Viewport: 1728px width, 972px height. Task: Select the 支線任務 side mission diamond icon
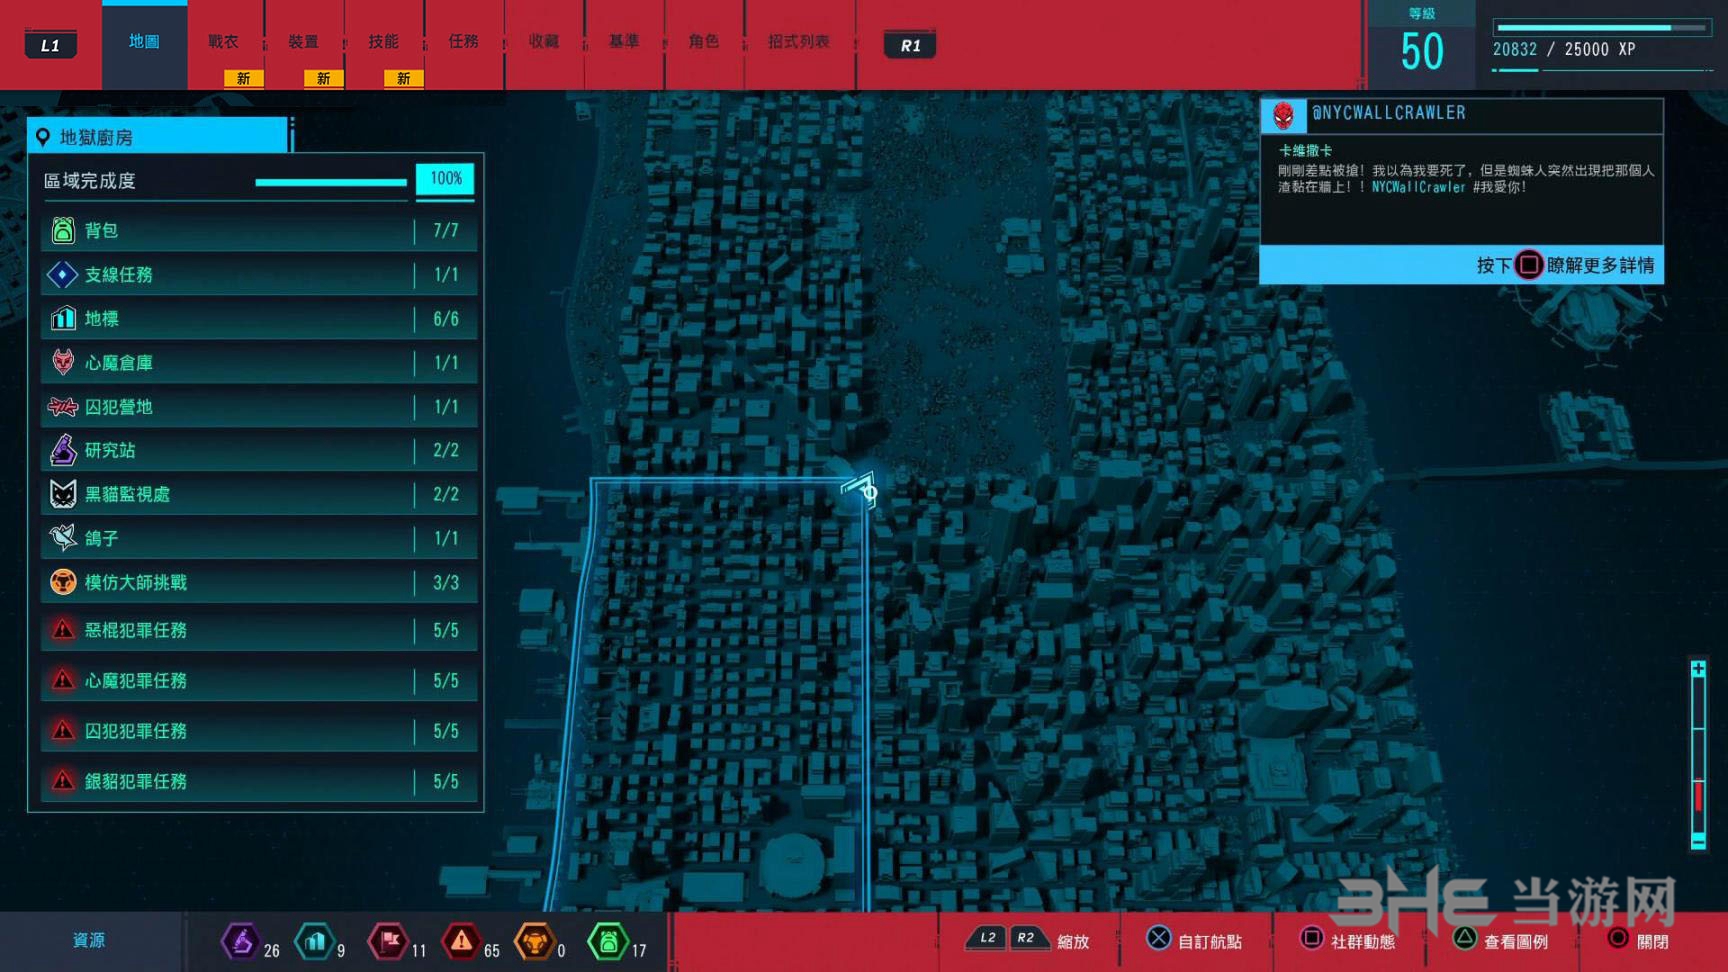tap(62, 274)
